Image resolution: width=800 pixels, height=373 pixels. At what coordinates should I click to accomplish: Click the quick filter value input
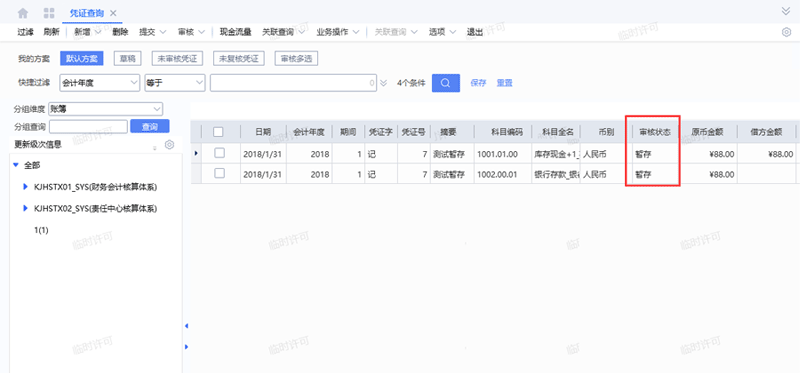click(x=294, y=83)
